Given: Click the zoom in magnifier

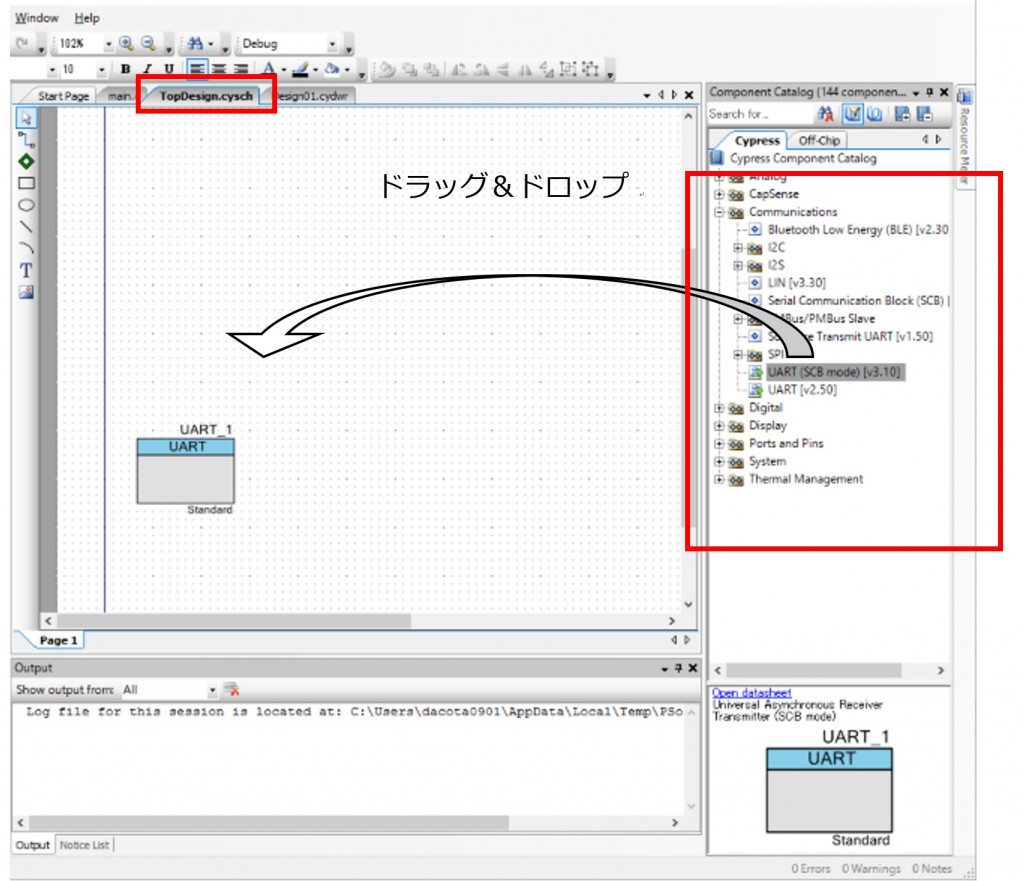Looking at the screenshot, I should [x=127, y=43].
